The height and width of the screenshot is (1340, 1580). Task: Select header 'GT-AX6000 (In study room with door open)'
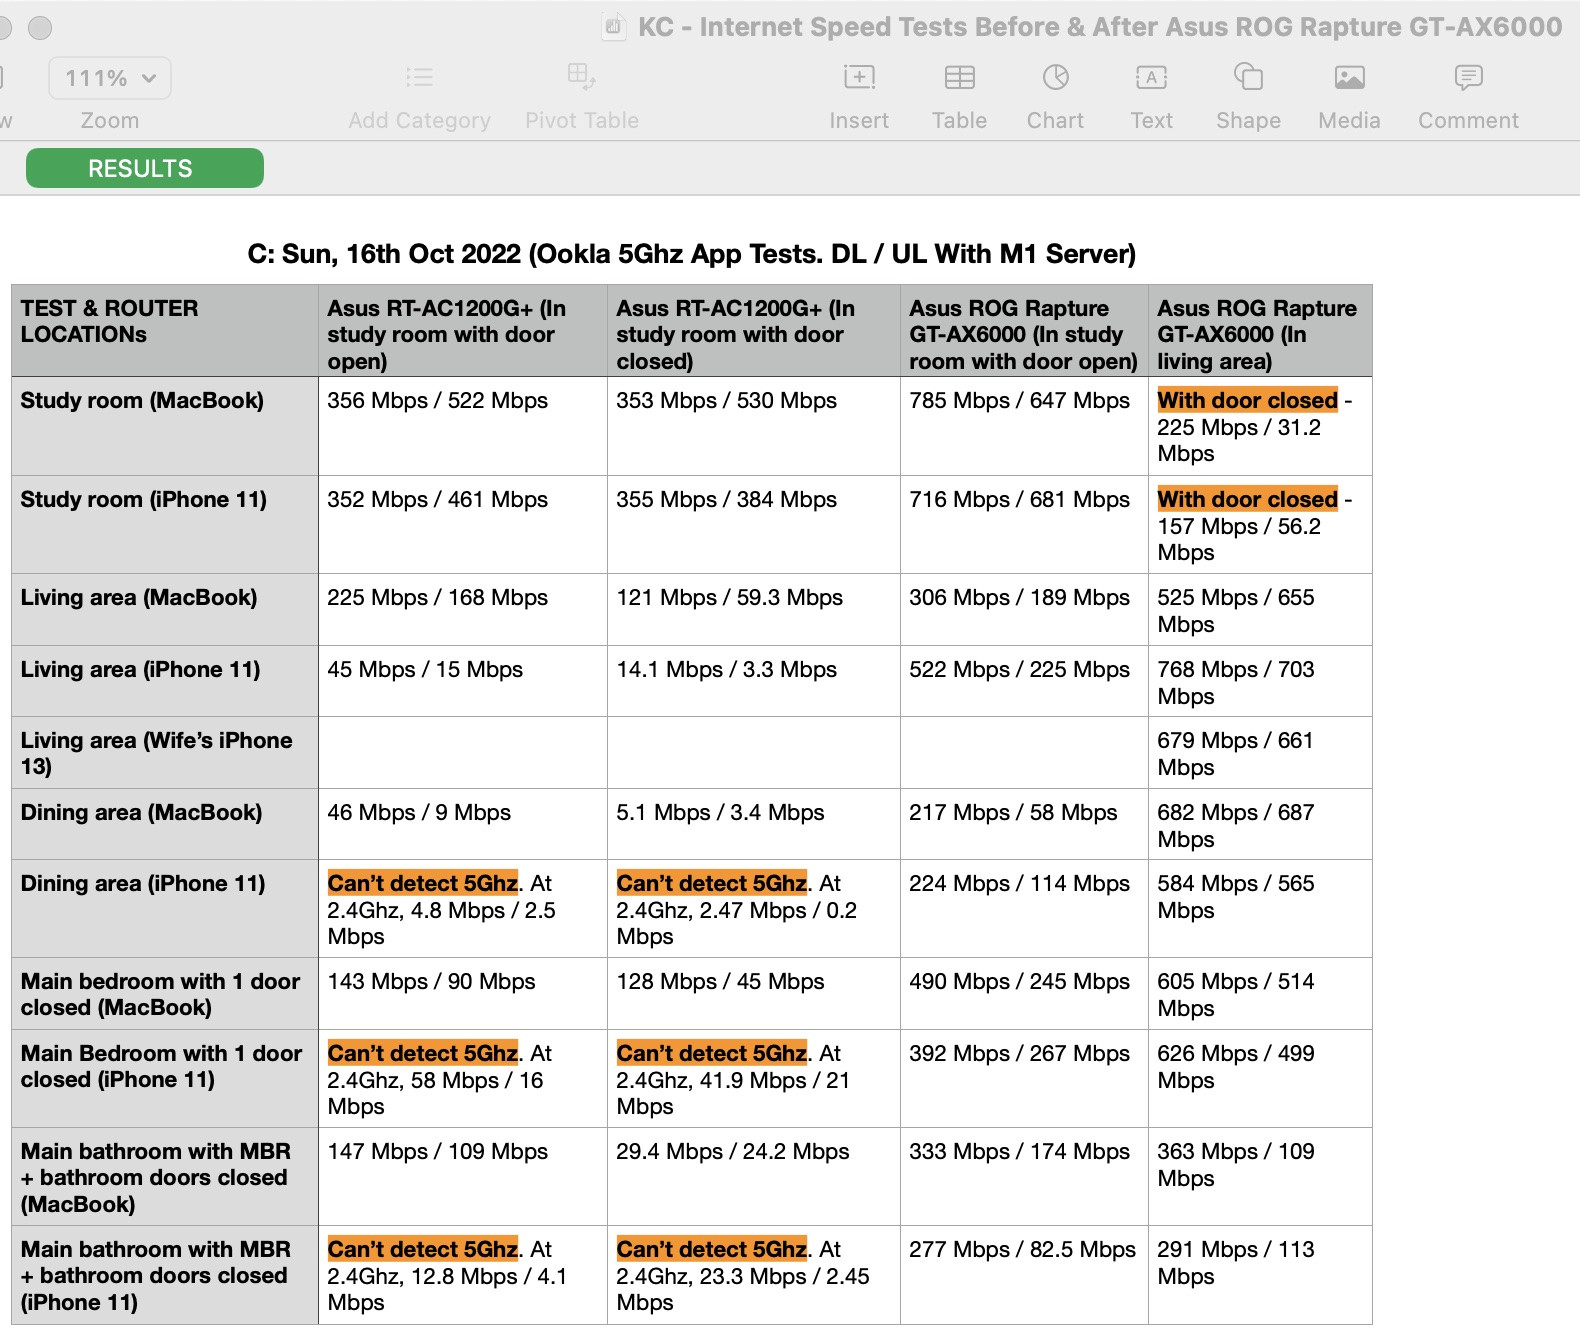pos(1025,331)
